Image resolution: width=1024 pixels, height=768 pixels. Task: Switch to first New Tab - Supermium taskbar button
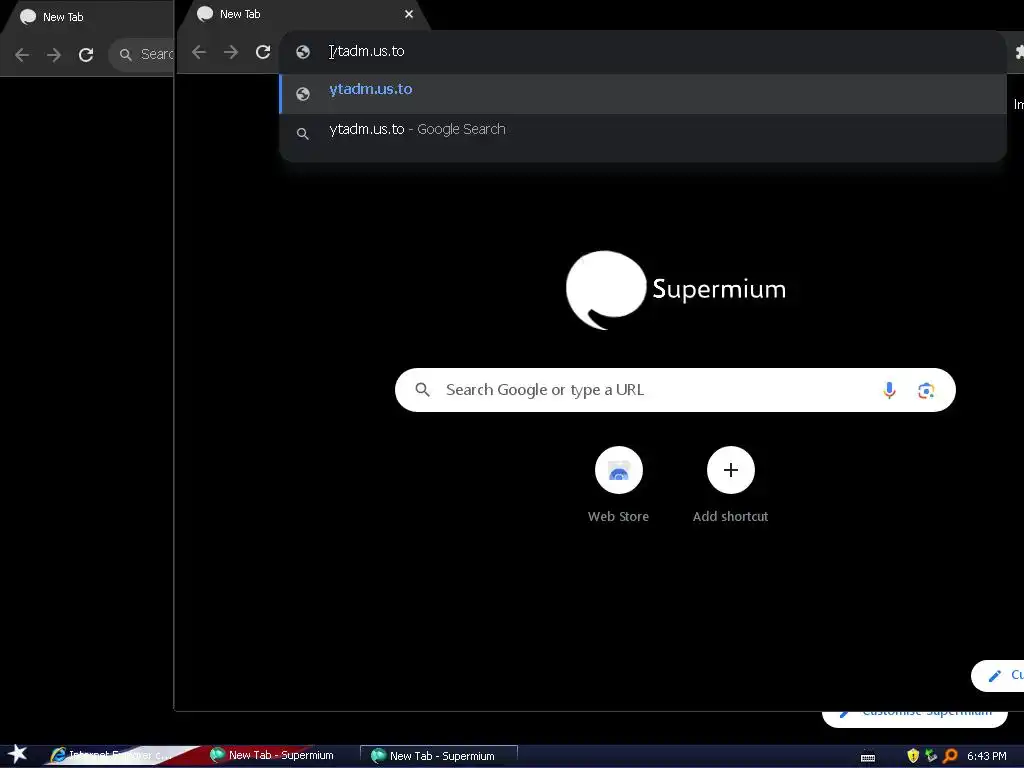(x=272, y=756)
